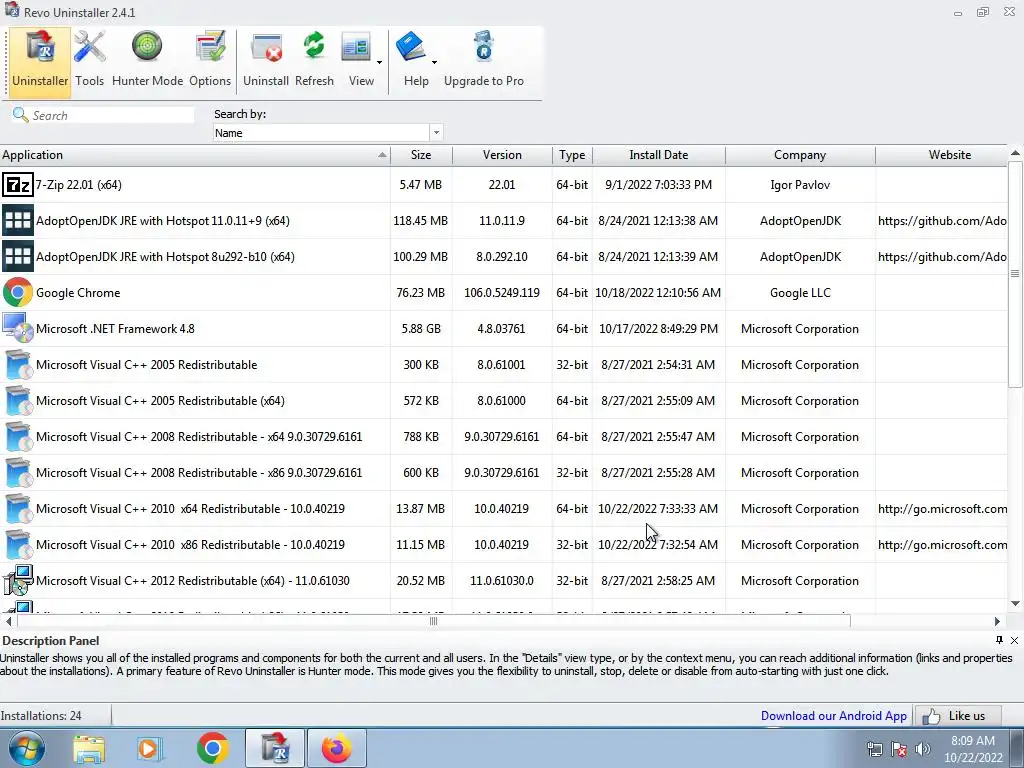Select the 7-Zip 22.01 (x64) icon
The width and height of the screenshot is (1024, 768).
(18, 185)
